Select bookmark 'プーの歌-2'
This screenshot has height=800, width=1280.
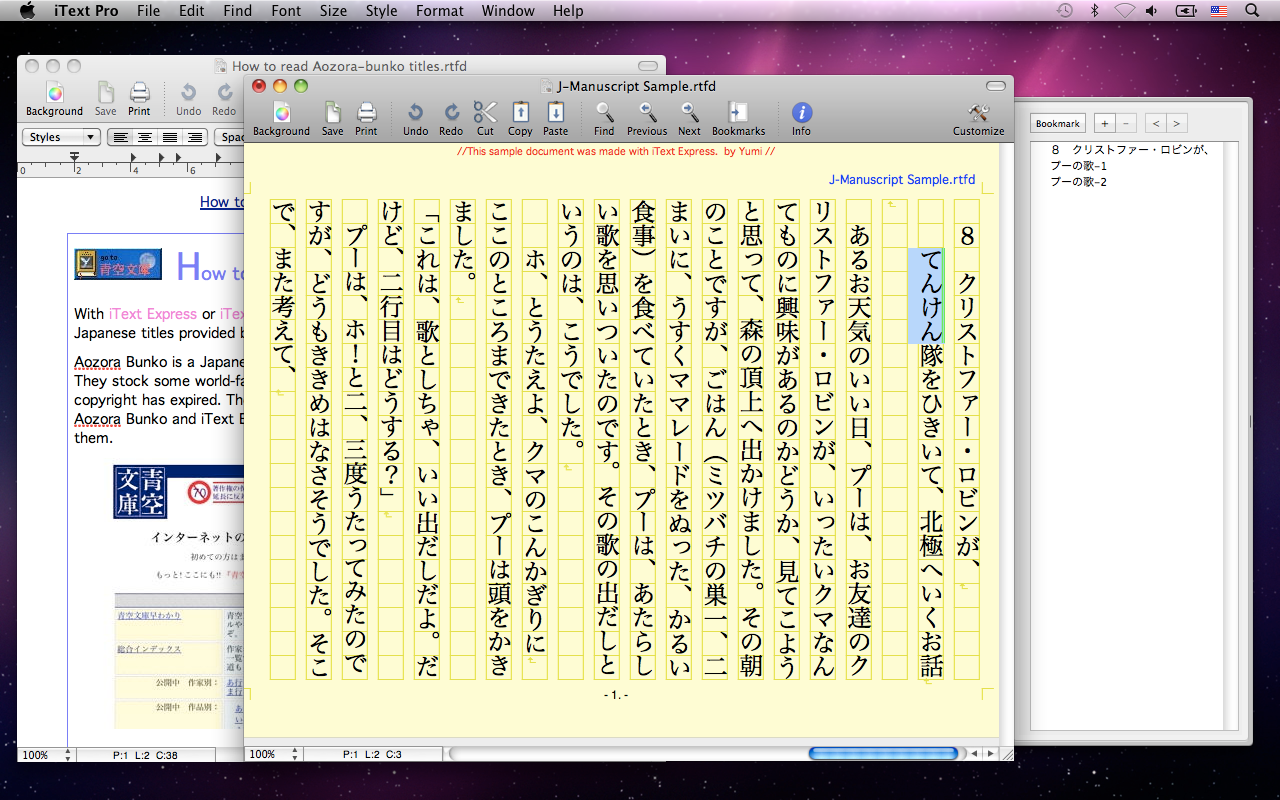pyautogui.click(x=1079, y=182)
